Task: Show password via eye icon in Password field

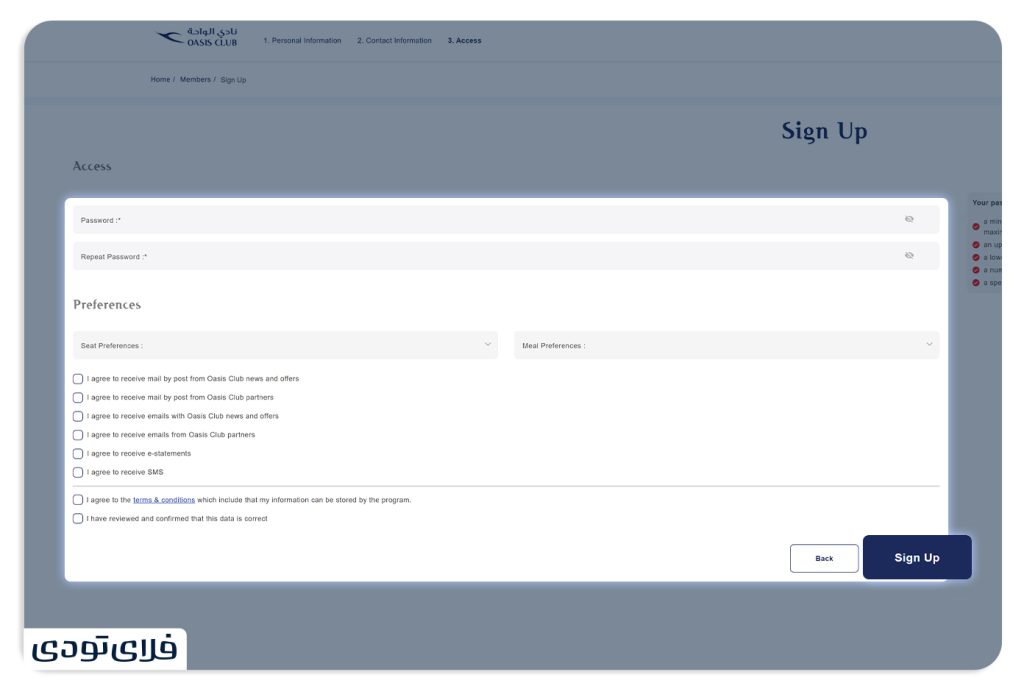Action: coord(909,219)
